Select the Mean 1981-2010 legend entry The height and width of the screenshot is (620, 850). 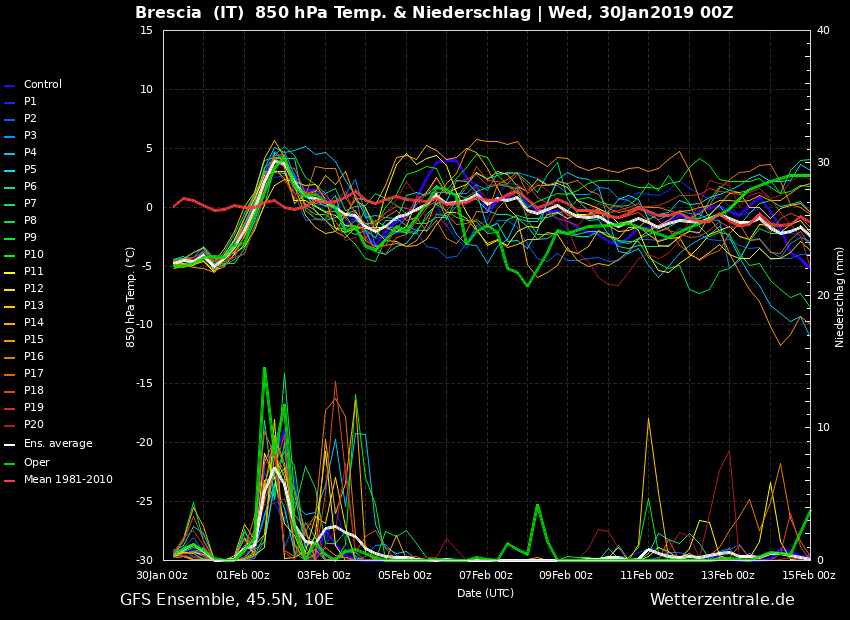[x=67, y=480]
